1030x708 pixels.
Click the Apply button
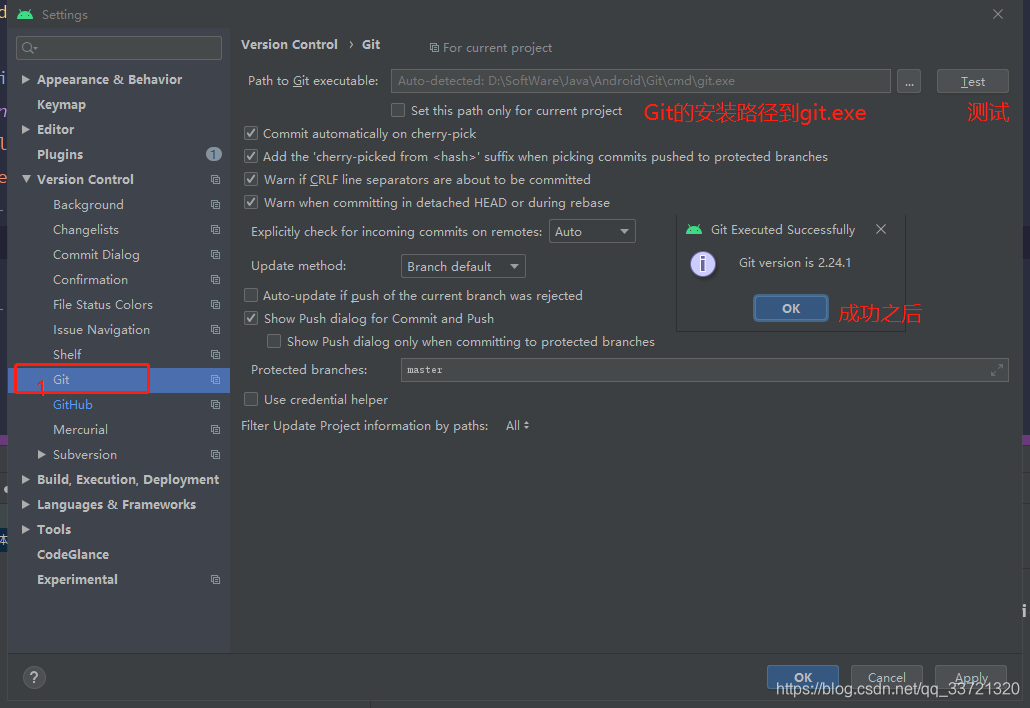[x=971, y=677]
